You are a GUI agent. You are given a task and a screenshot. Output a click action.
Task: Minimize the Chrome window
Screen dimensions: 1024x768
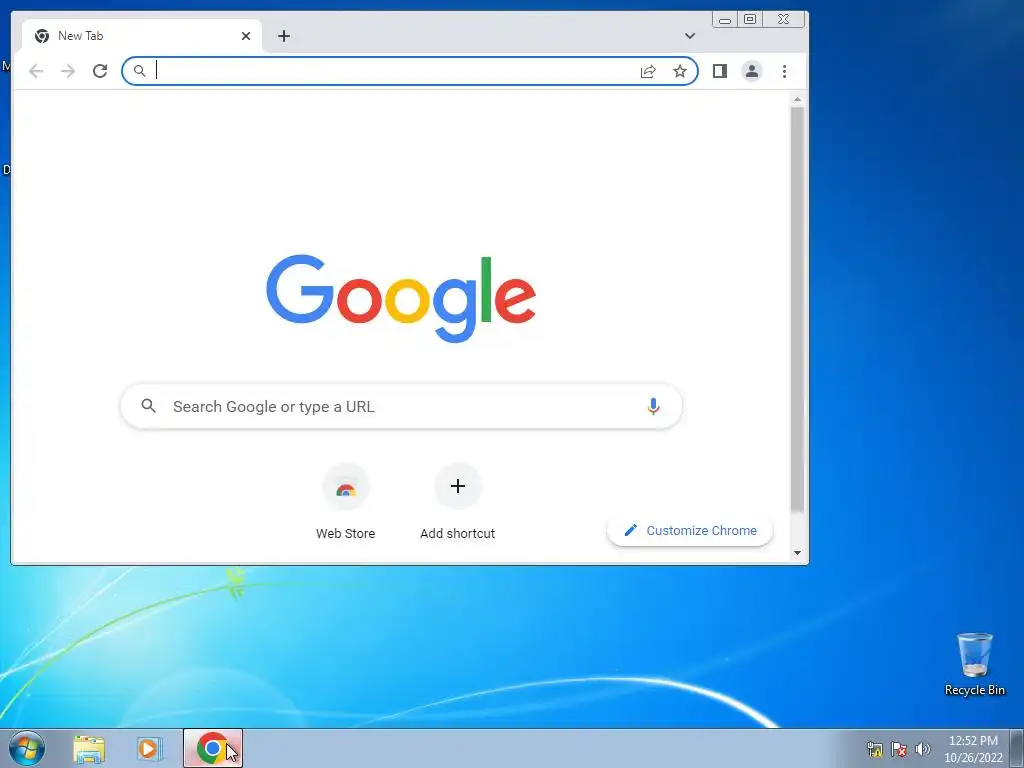pyautogui.click(x=725, y=20)
